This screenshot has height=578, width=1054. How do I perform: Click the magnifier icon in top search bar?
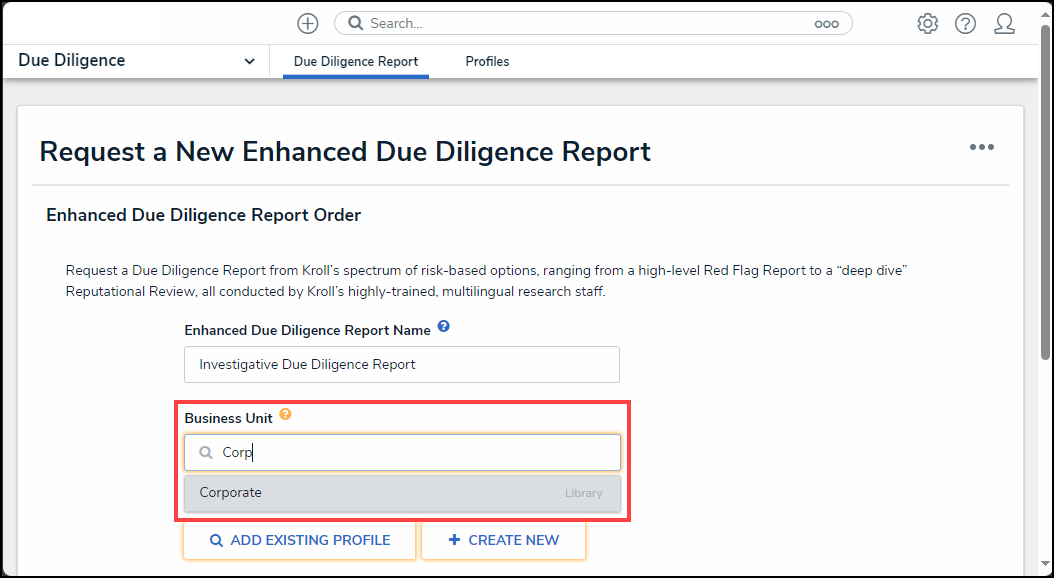[x=356, y=24]
